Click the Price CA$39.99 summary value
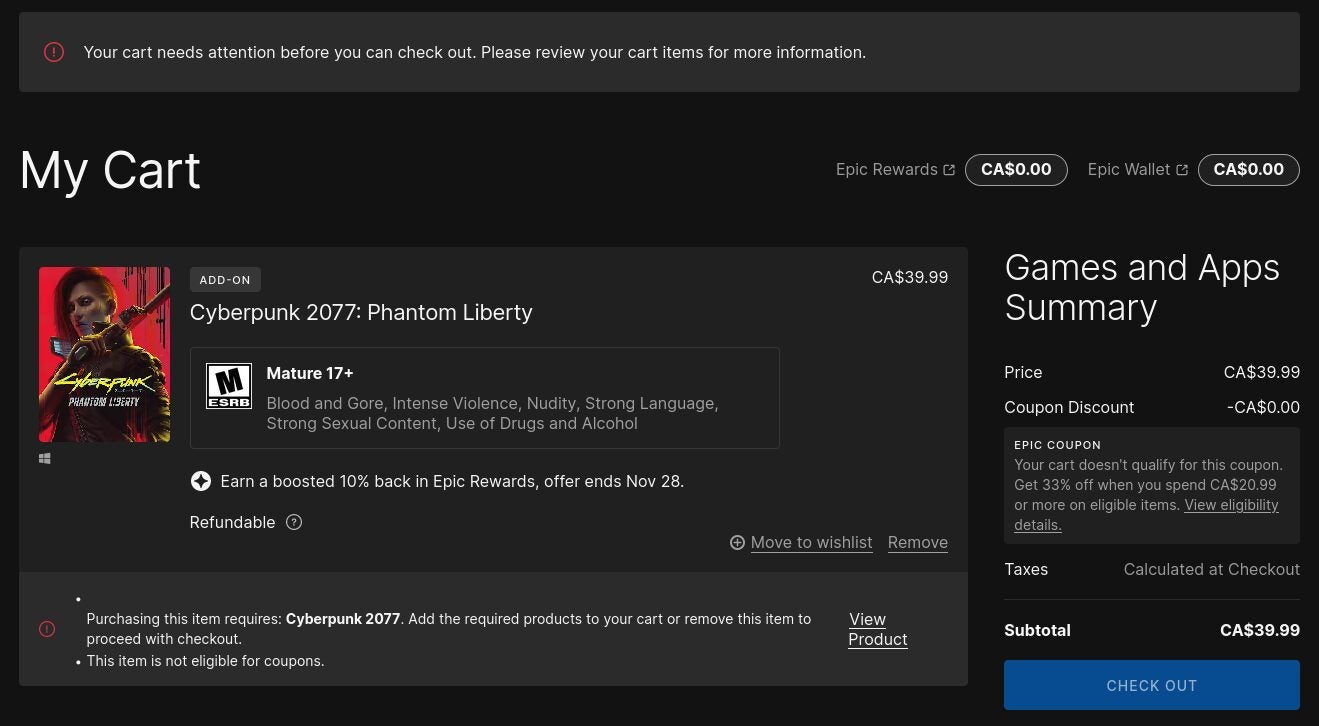 1262,372
